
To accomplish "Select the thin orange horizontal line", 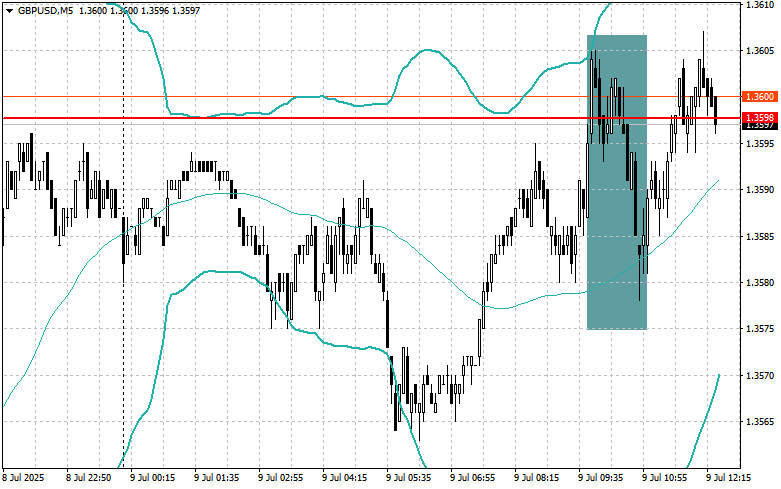I will point(371,97).
